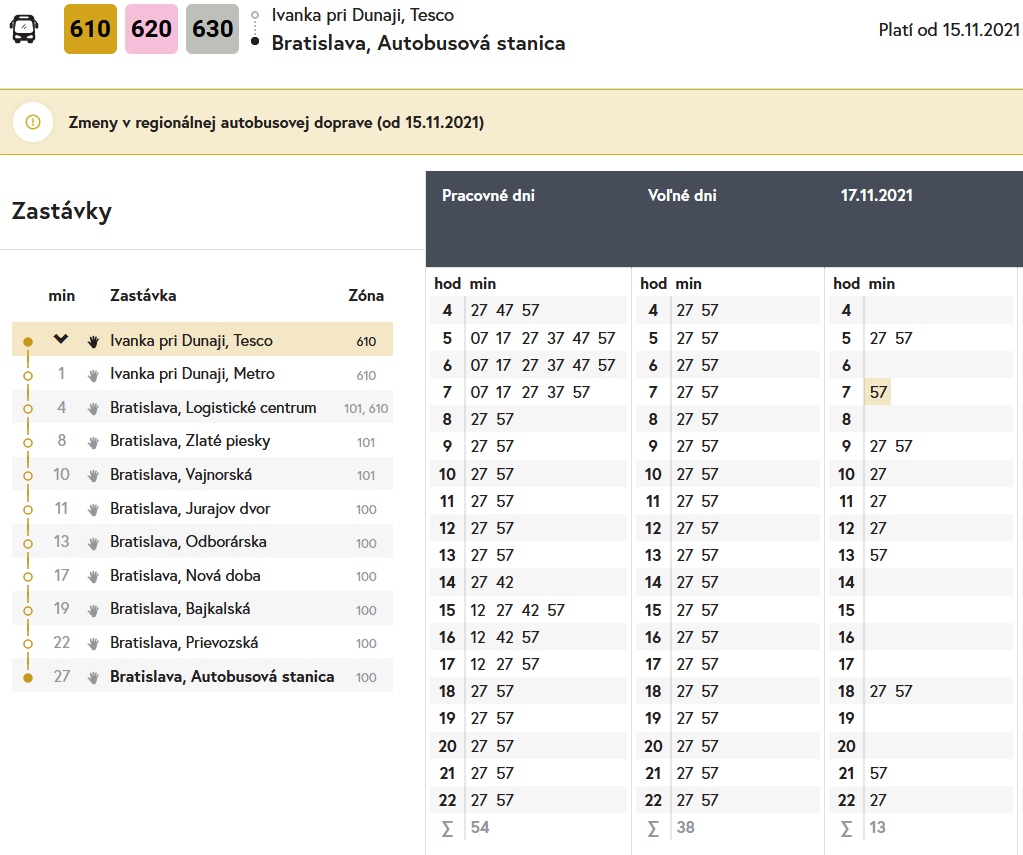This screenshot has width=1023, height=855.
Task: Click hand icon beside Ivanka pri Dunaji, Metro
Action: point(93,375)
